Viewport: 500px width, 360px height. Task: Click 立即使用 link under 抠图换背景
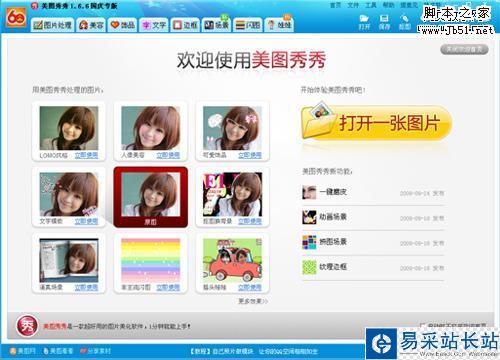[x=250, y=221]
